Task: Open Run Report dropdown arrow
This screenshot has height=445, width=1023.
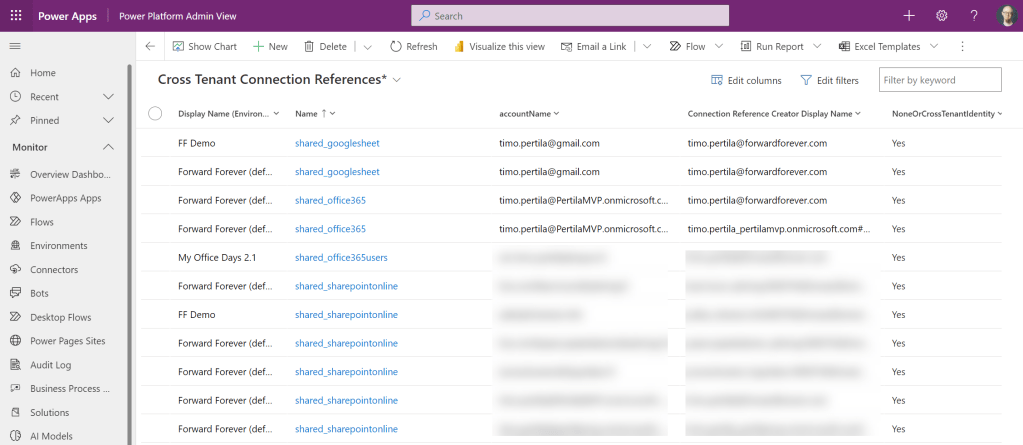Action: coord(817,46)
